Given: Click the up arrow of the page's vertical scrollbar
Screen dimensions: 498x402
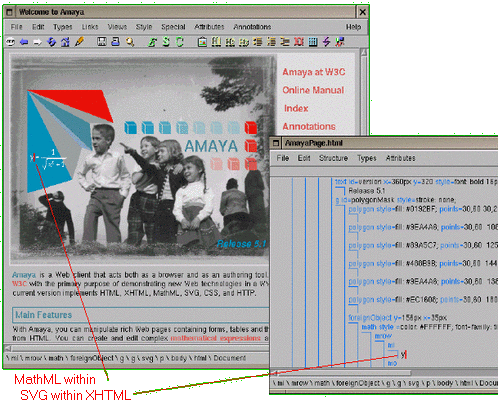Looking at the screenshot, I should tap(364, 53).
